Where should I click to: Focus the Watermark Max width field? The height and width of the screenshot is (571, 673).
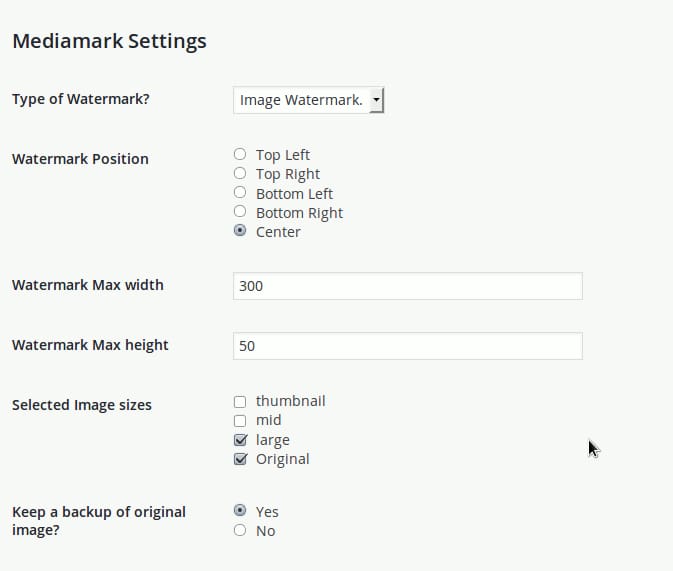coord(407,286)
